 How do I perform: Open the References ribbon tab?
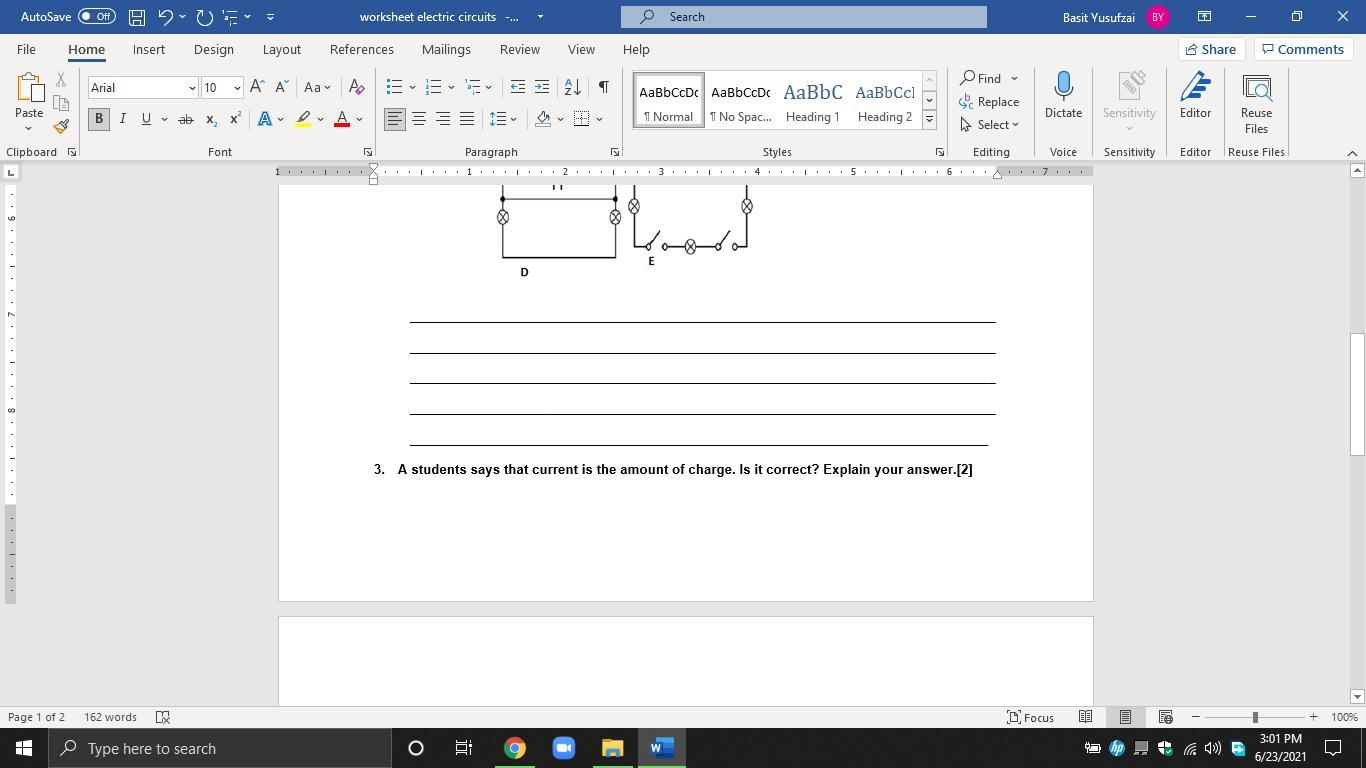(361, 49)
